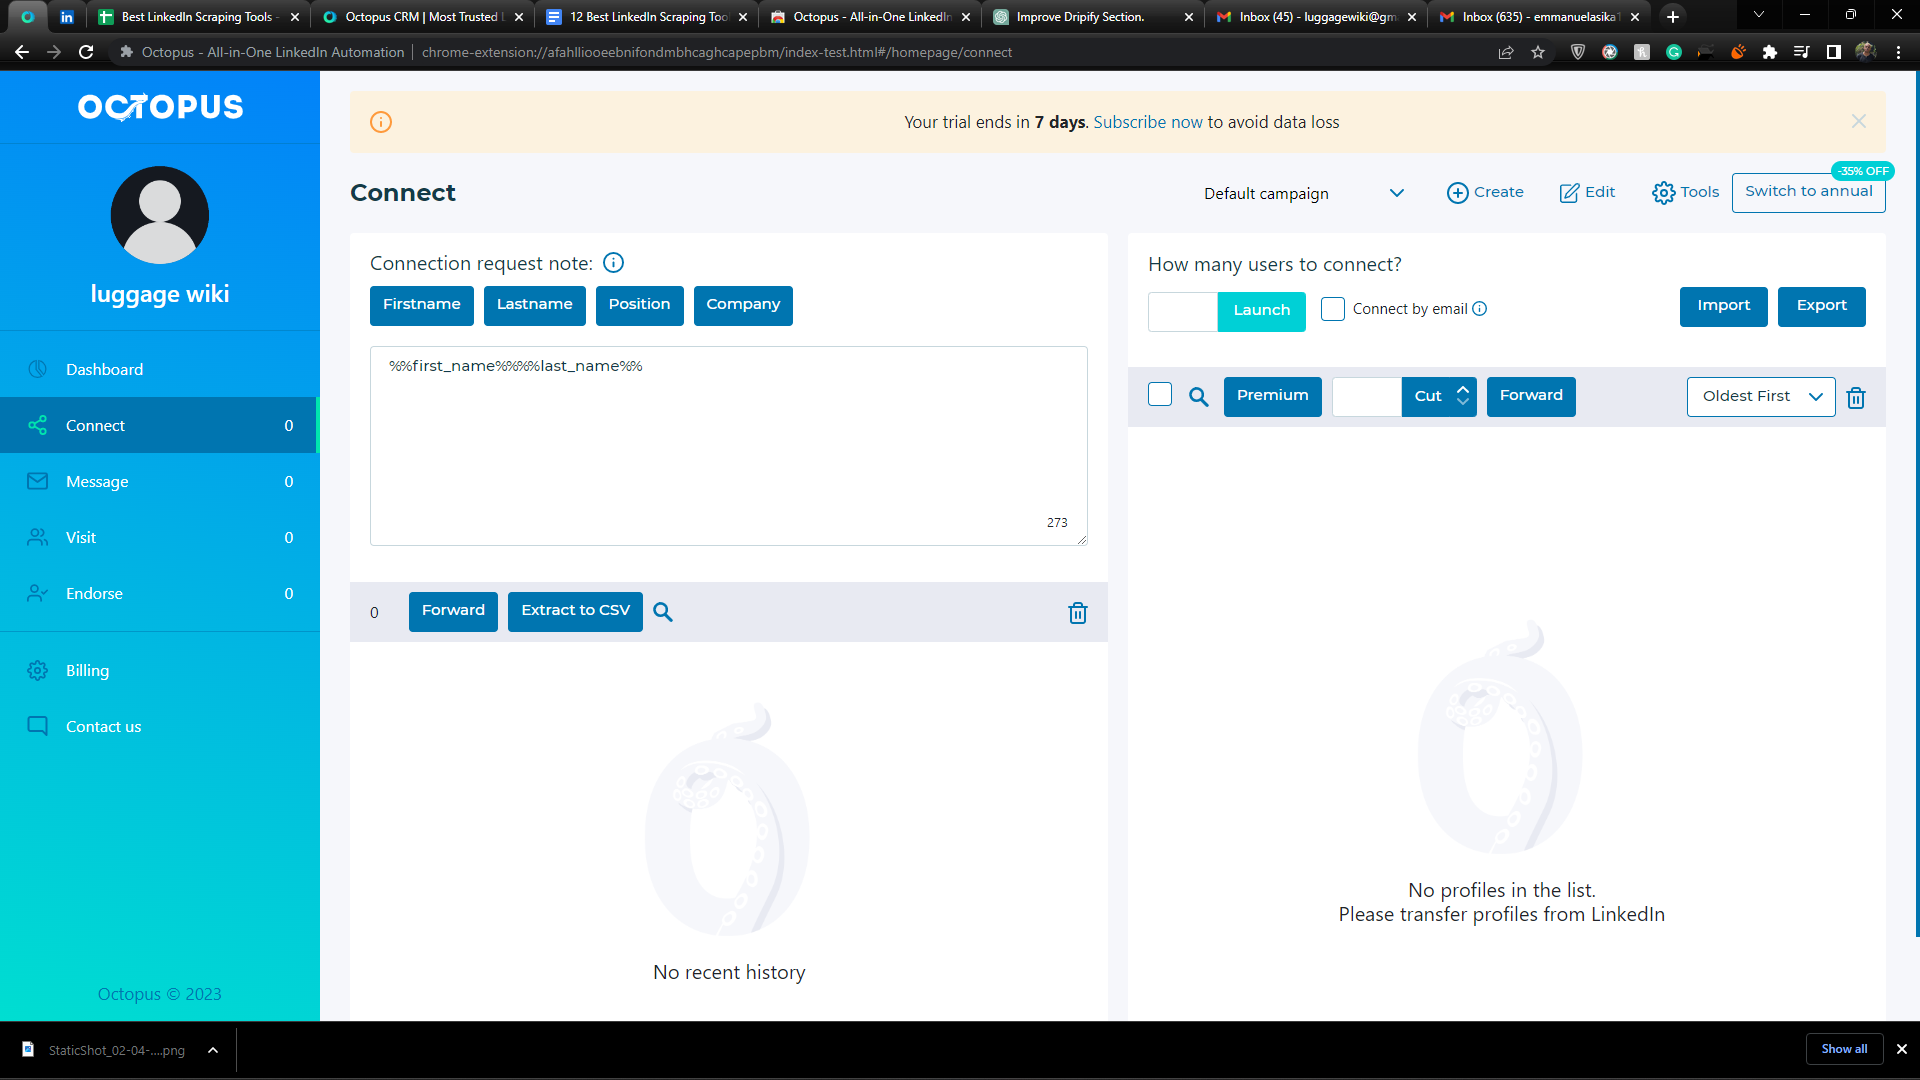Tick the select-all checkbox in profiles toolbar

(x=1160, y=395)
